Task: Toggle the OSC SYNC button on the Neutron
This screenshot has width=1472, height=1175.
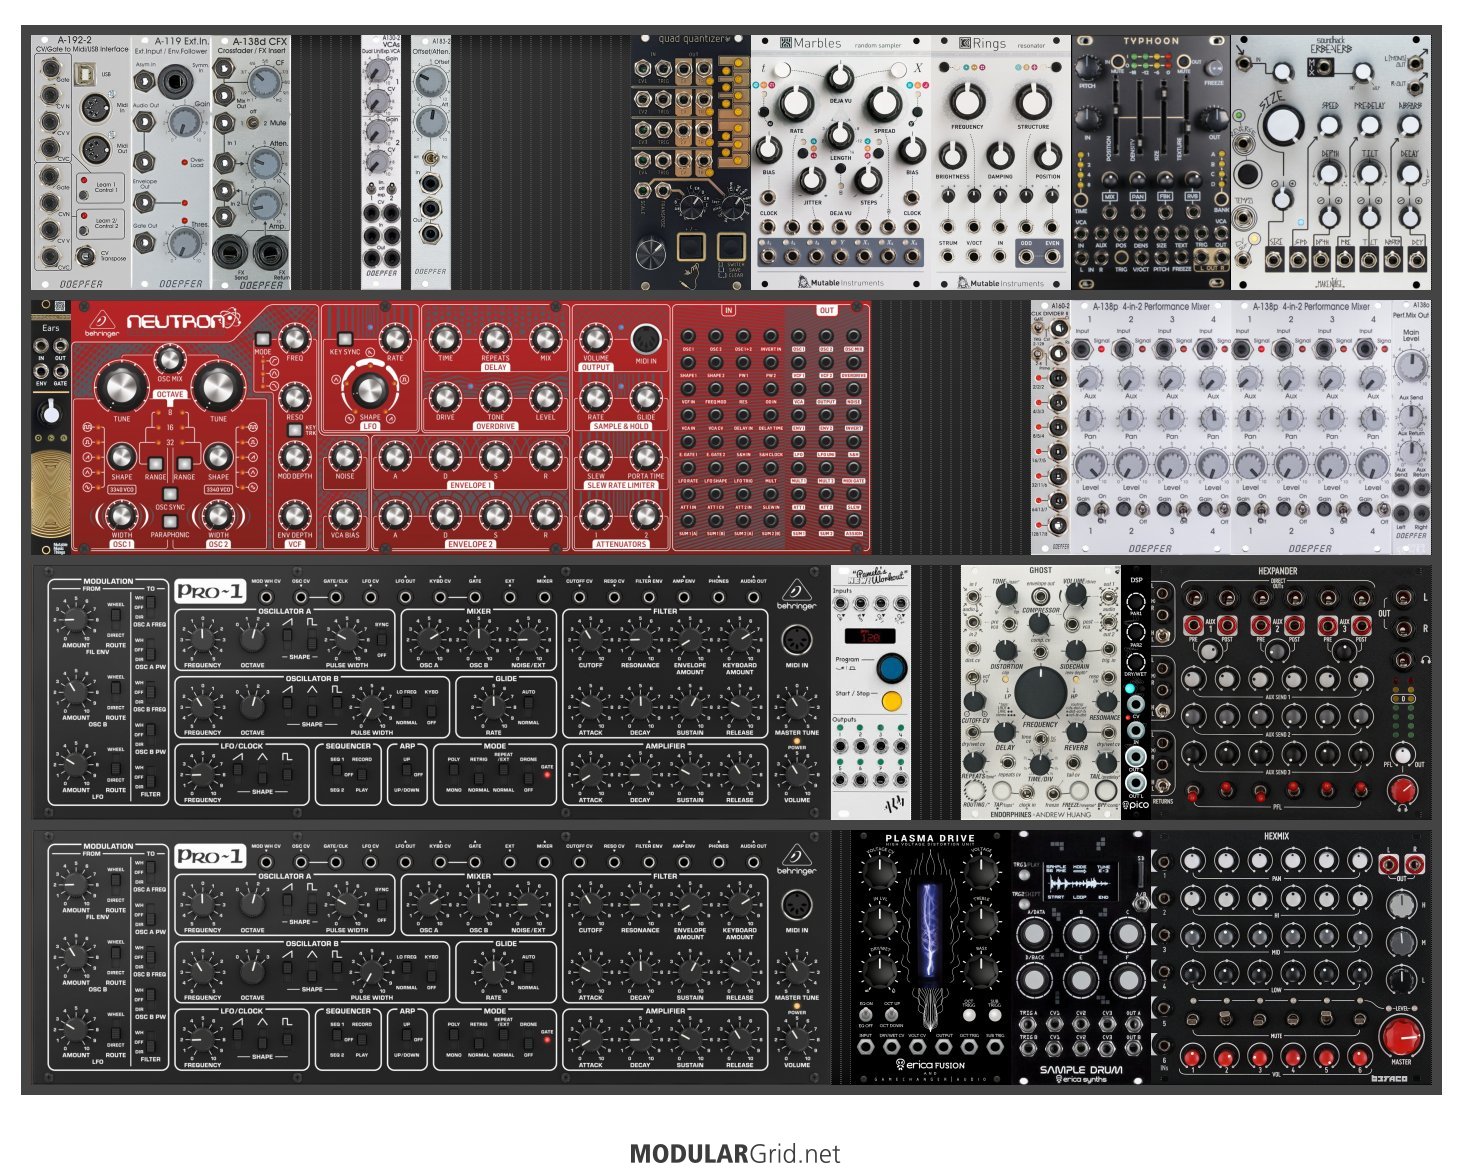Action: [170, 496]
